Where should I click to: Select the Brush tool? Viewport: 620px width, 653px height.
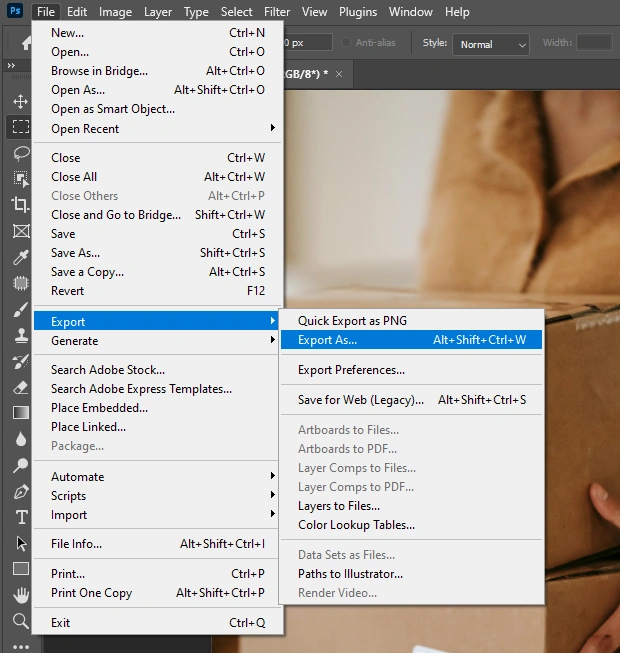(x=20, y=309)
